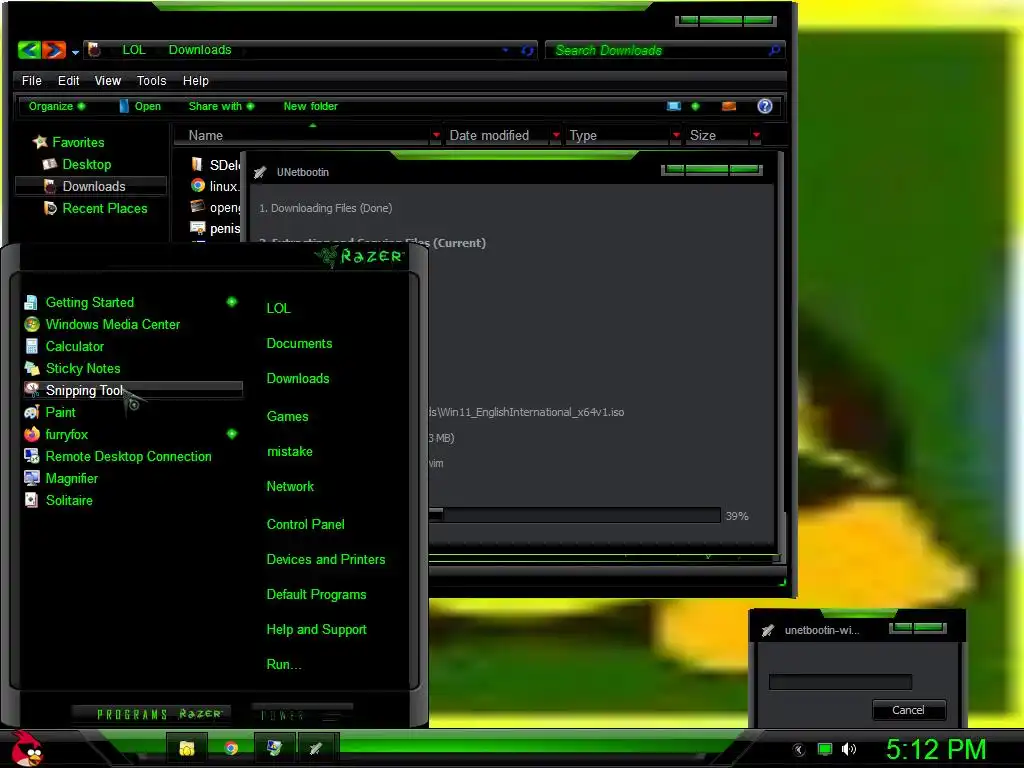Click Run... in the Start menu
Viewport: 1024px width, 768px height.
tap(284, 665)
